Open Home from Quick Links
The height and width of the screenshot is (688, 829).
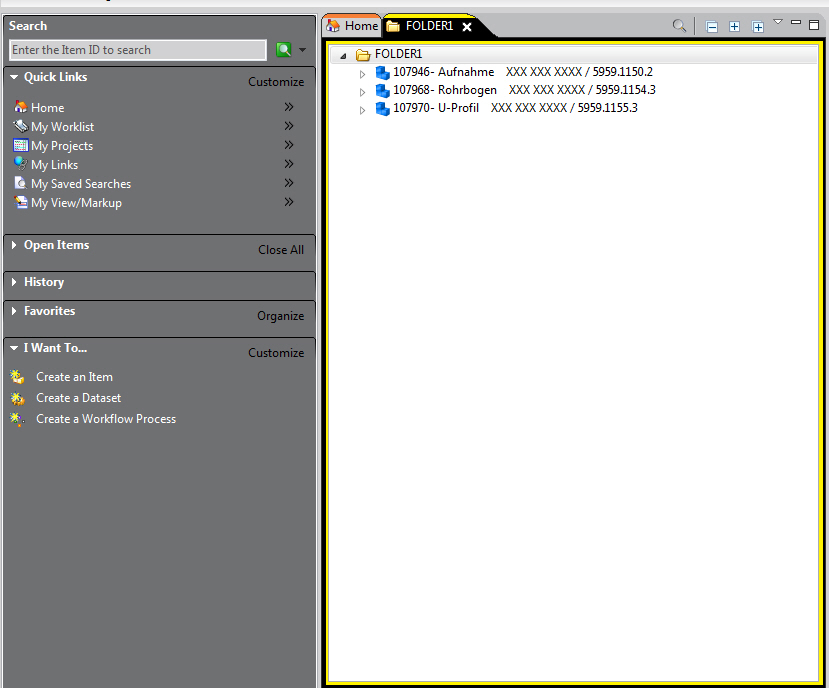(x=48, y=108)
